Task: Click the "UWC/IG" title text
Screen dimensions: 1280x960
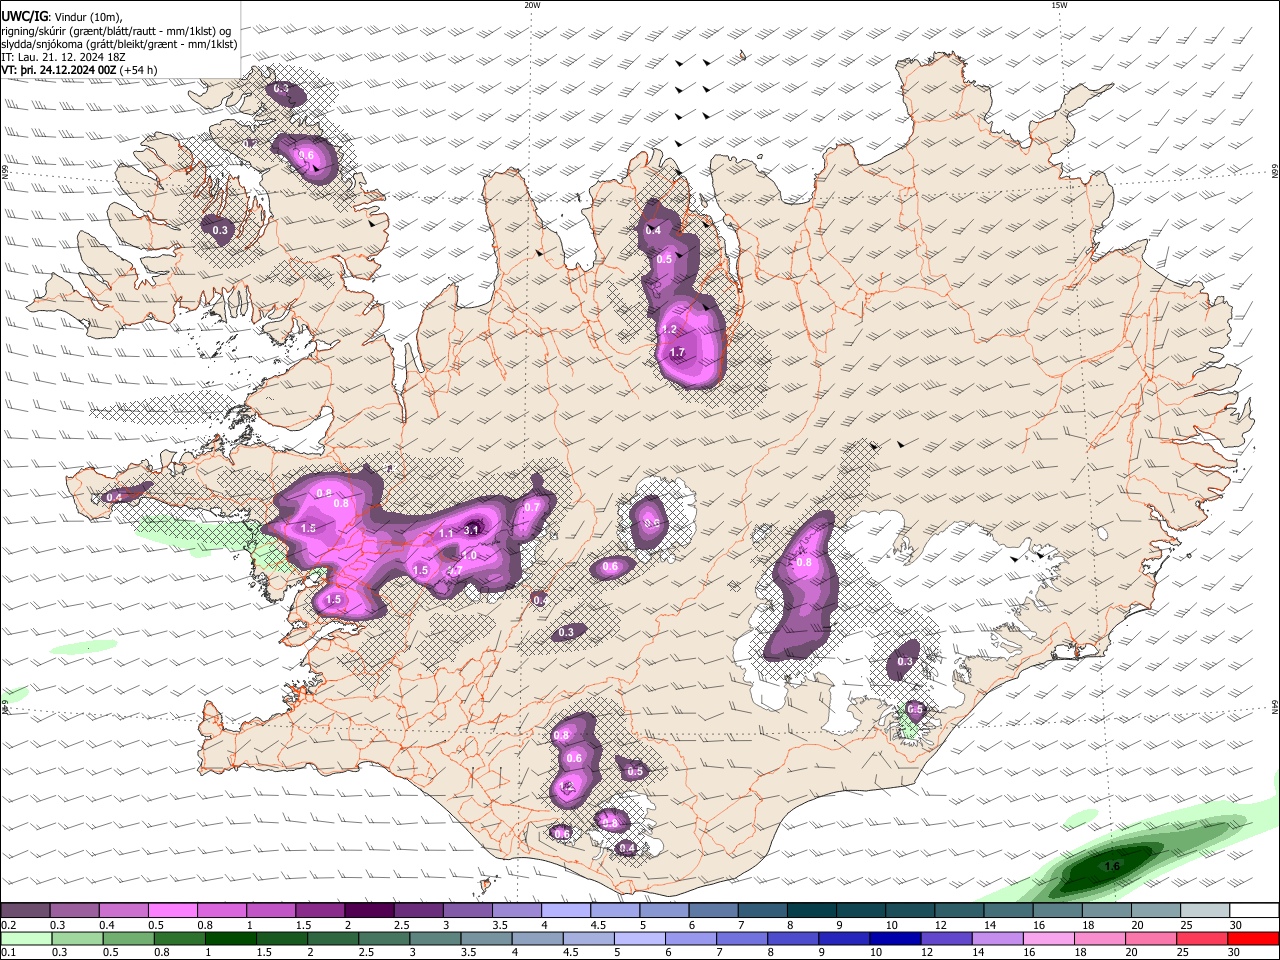Action: pyautogui.click(x=23, y=16)
